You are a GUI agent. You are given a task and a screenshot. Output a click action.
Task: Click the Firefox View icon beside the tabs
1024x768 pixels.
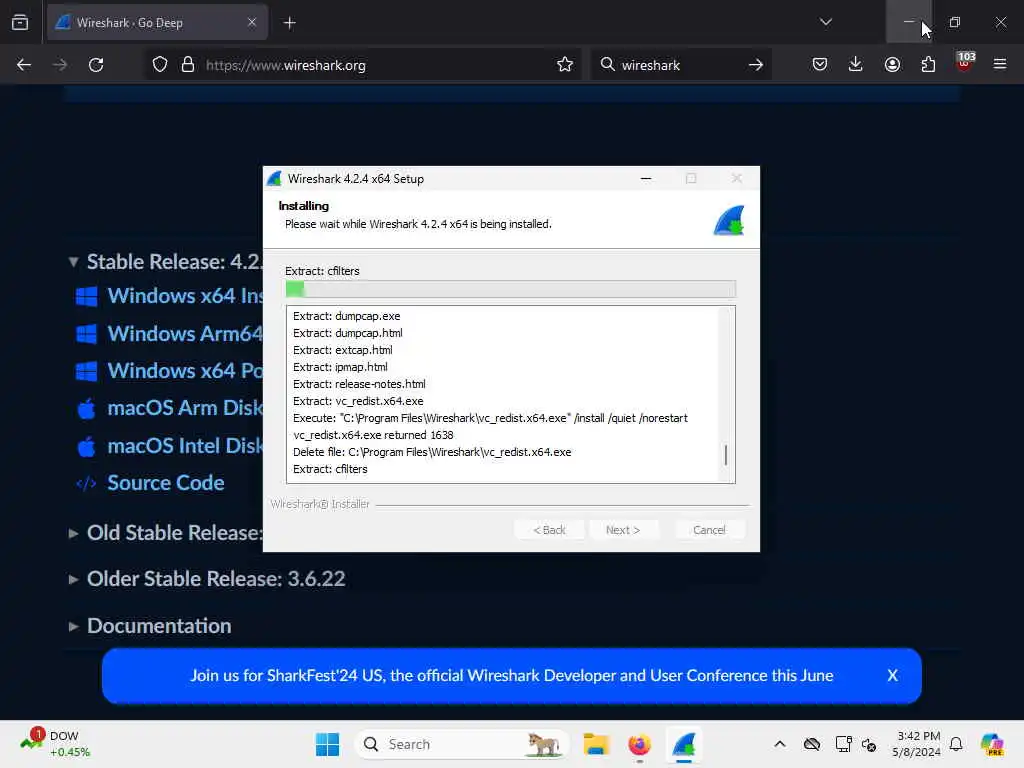pyautogui.click(x=20, y=23)
